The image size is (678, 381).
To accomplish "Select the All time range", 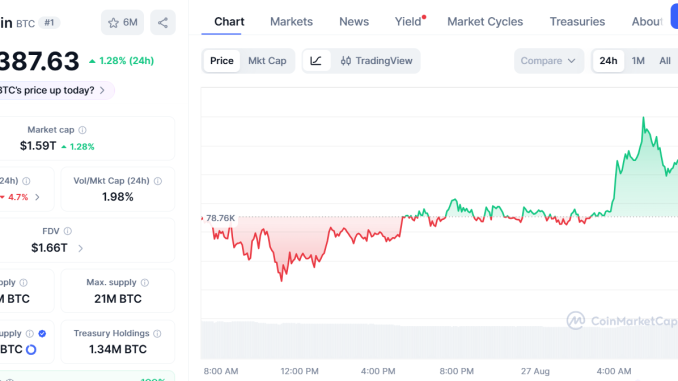I will click(665, 61).
